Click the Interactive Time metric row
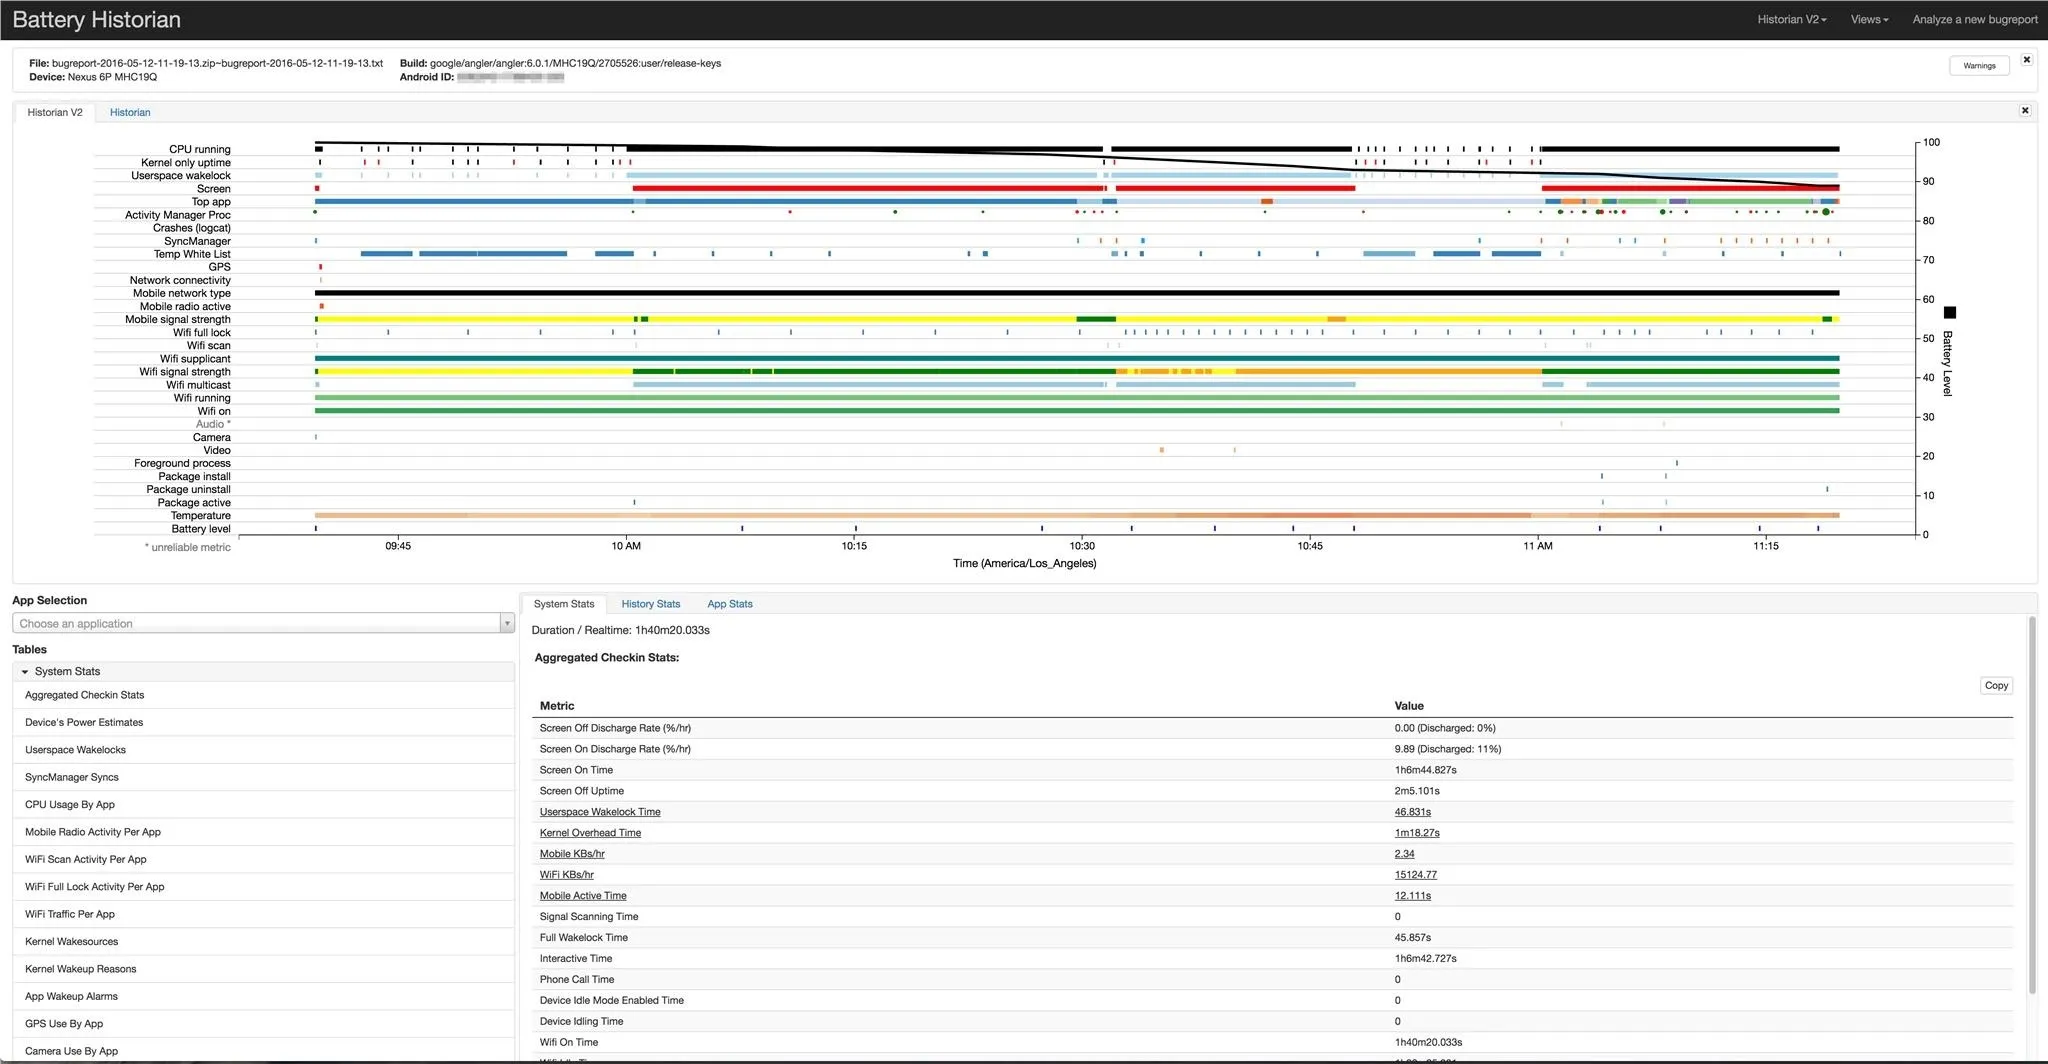 point(1272,959)
